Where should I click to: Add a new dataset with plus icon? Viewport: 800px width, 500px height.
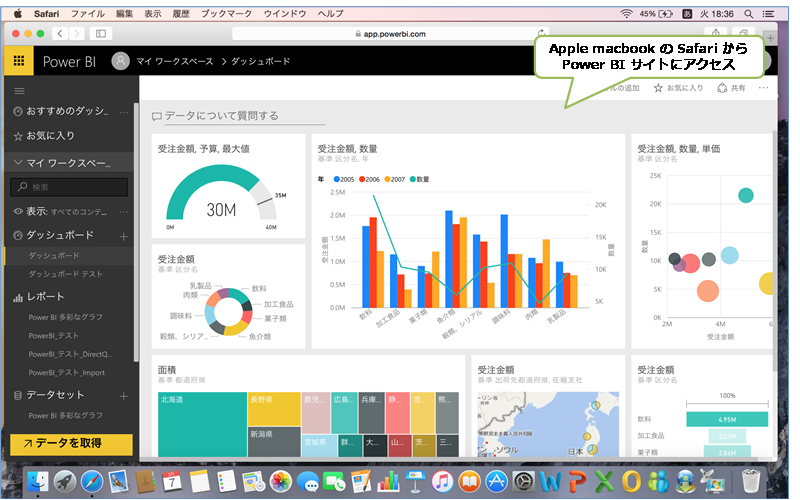tap(123, 396)
